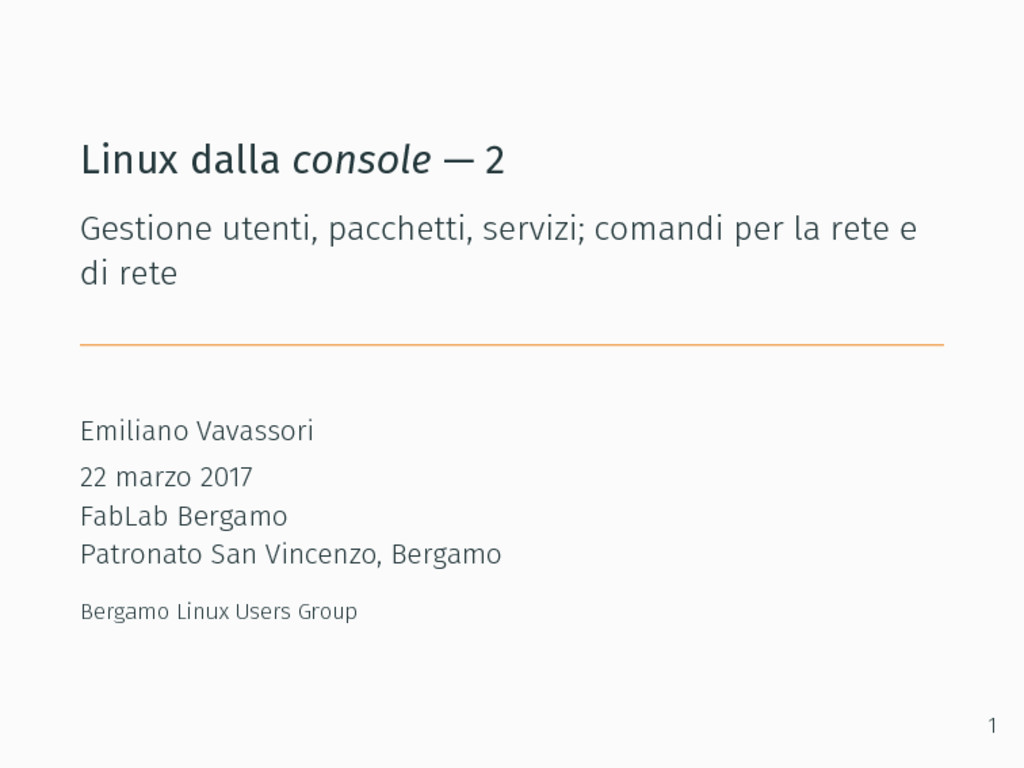
Task: Select the italic word "console" in title
Action: tap(362, 160)
